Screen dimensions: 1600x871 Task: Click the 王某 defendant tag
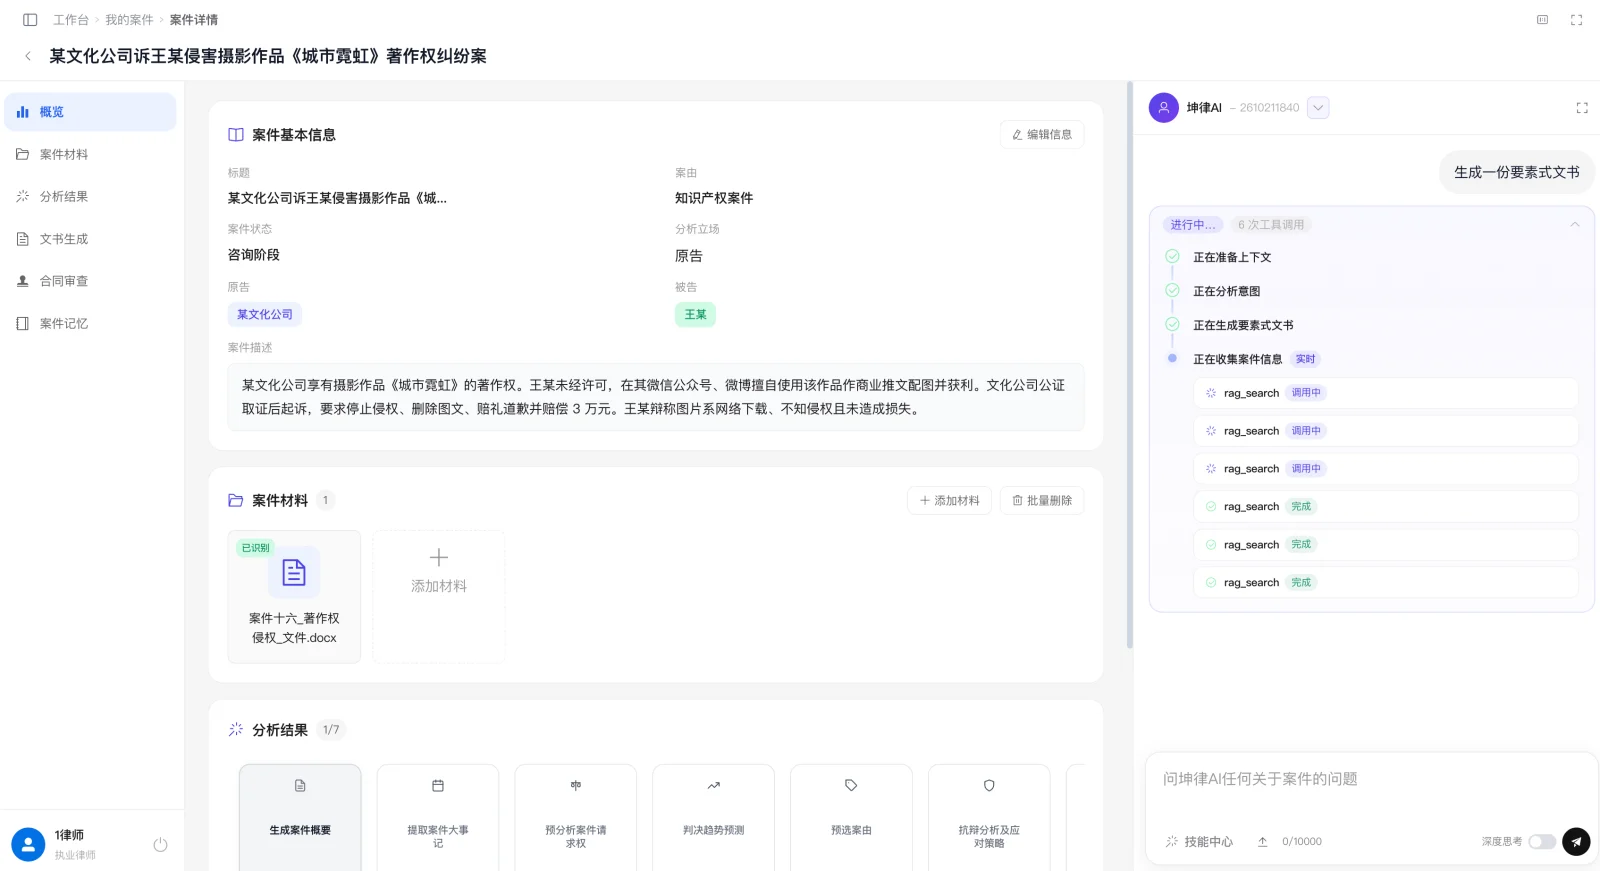[x=695, y=315]
